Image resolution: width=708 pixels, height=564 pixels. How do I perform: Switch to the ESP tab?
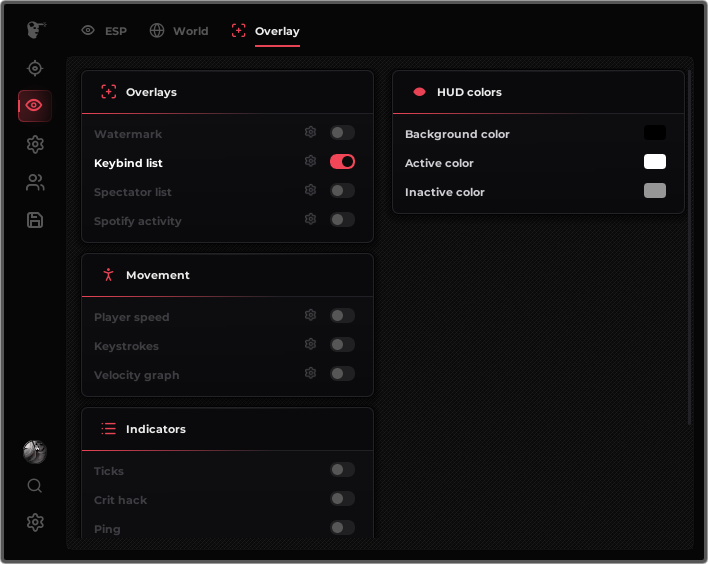[104, 31]
